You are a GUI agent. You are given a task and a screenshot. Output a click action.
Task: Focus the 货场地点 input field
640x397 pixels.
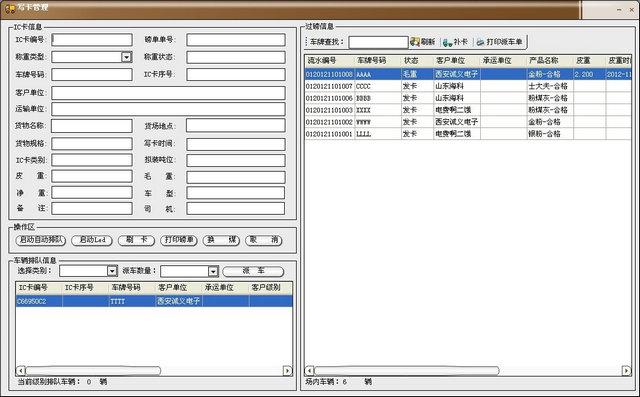click(236, 126)
